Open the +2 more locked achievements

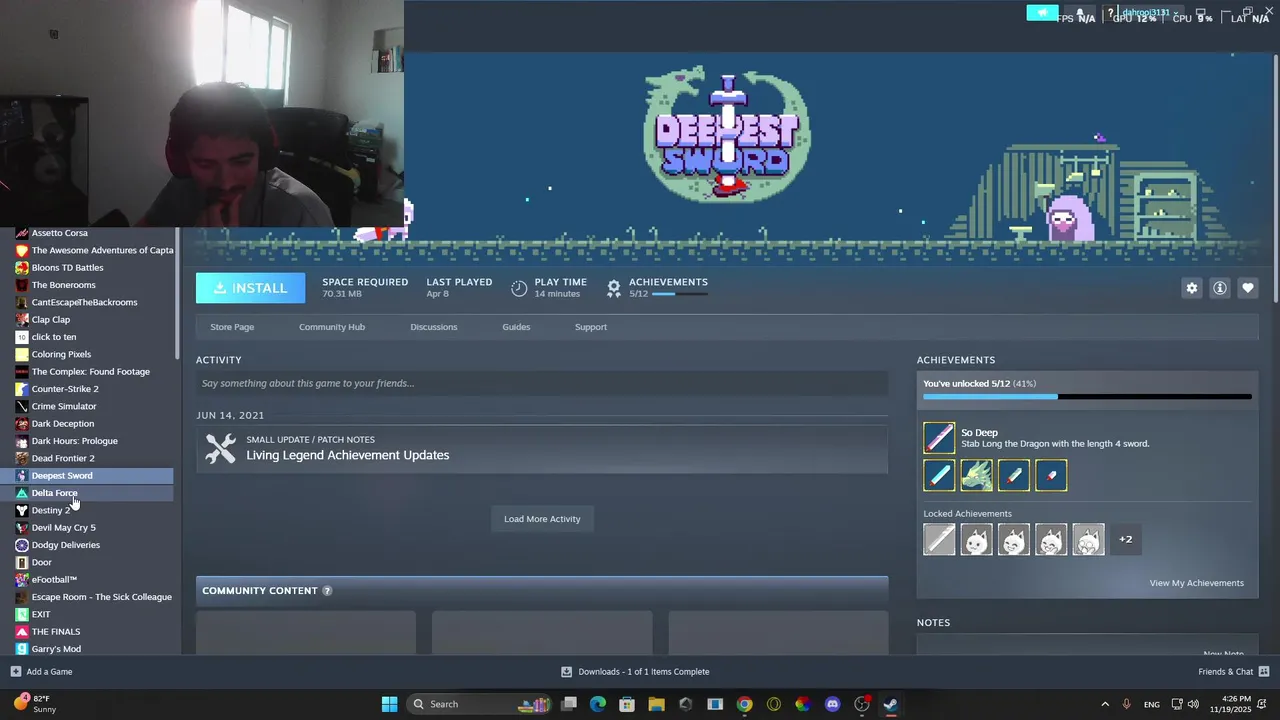pos(1125,540)
